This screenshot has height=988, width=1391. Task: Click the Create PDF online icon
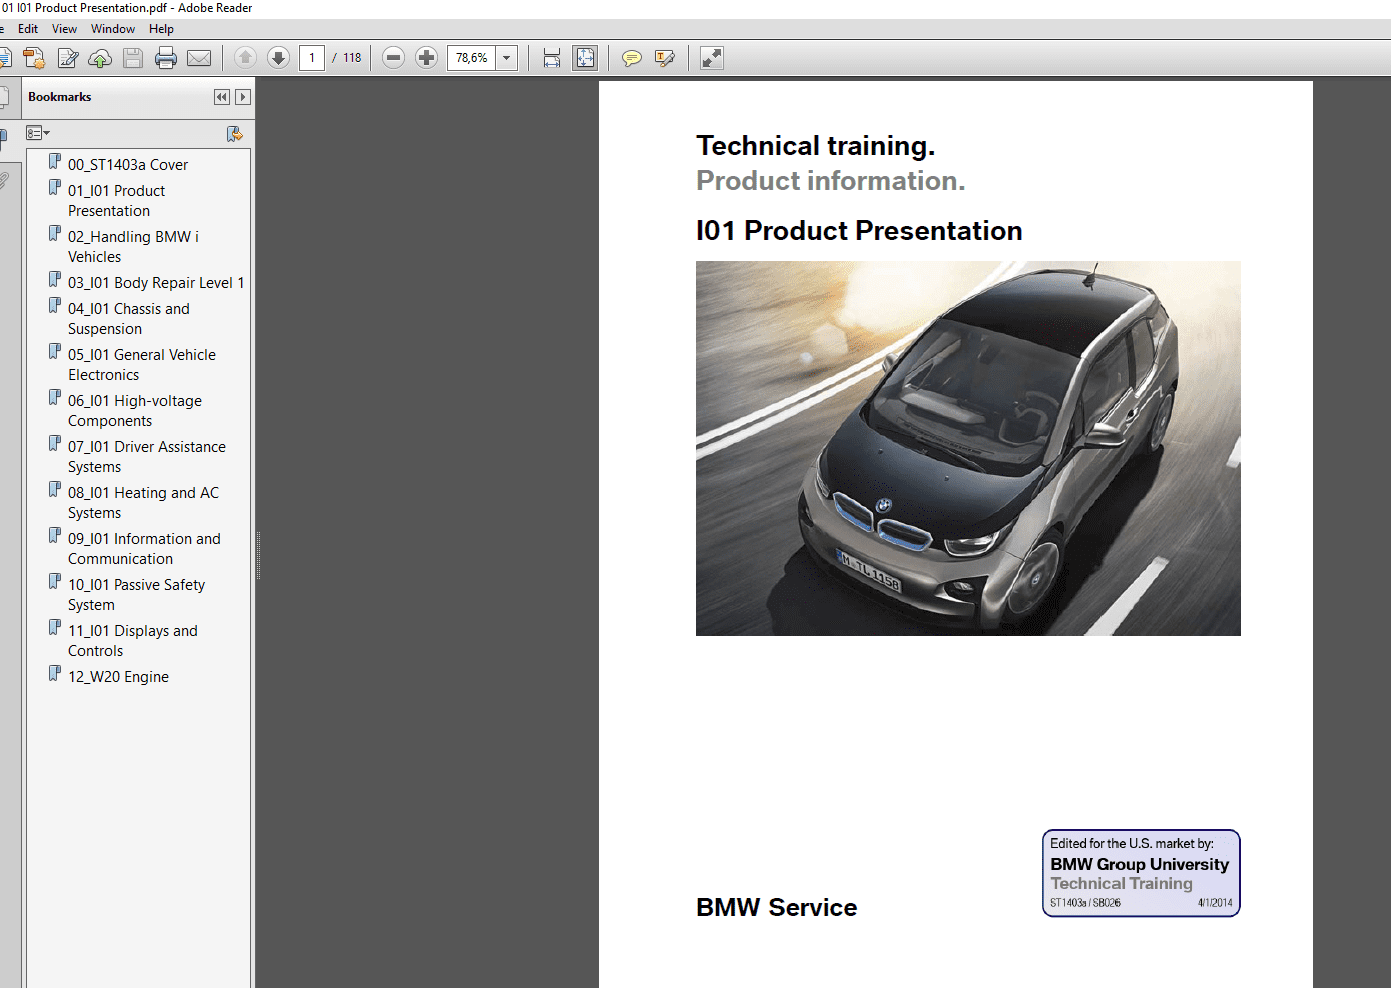[x=34, y=58]
